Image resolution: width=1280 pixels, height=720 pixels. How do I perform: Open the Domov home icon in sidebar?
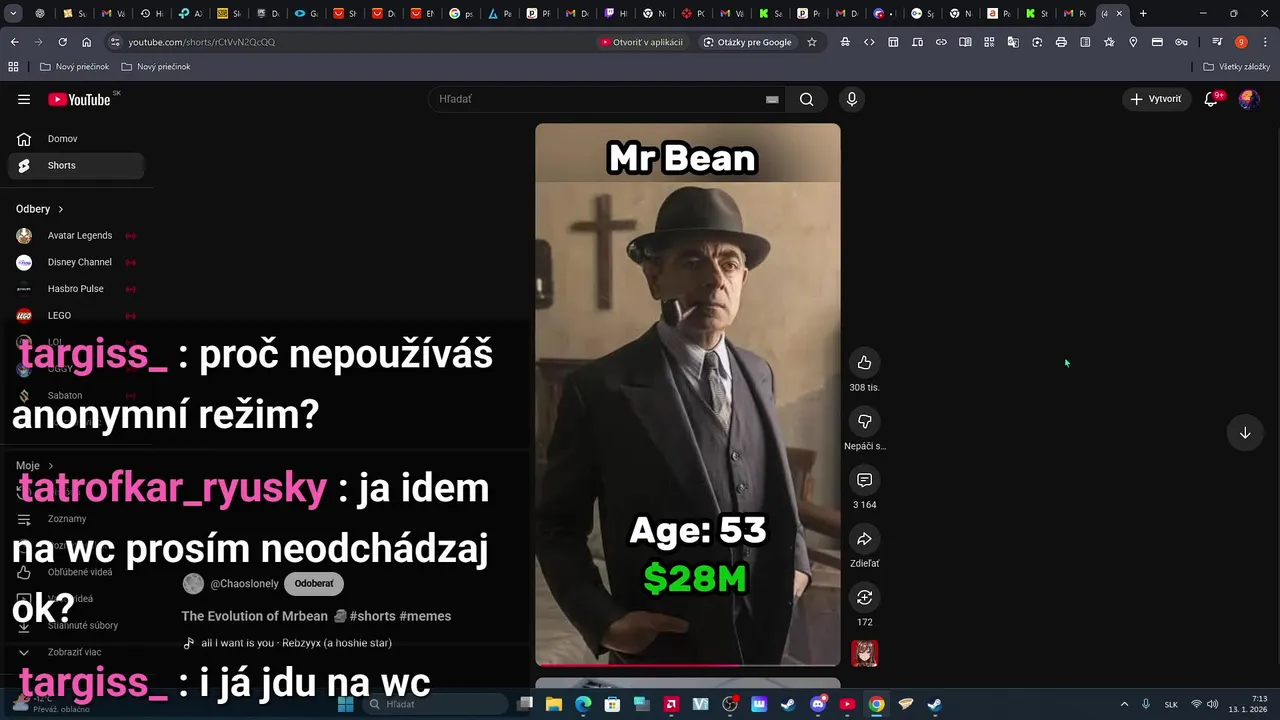[x=24, y=139]
